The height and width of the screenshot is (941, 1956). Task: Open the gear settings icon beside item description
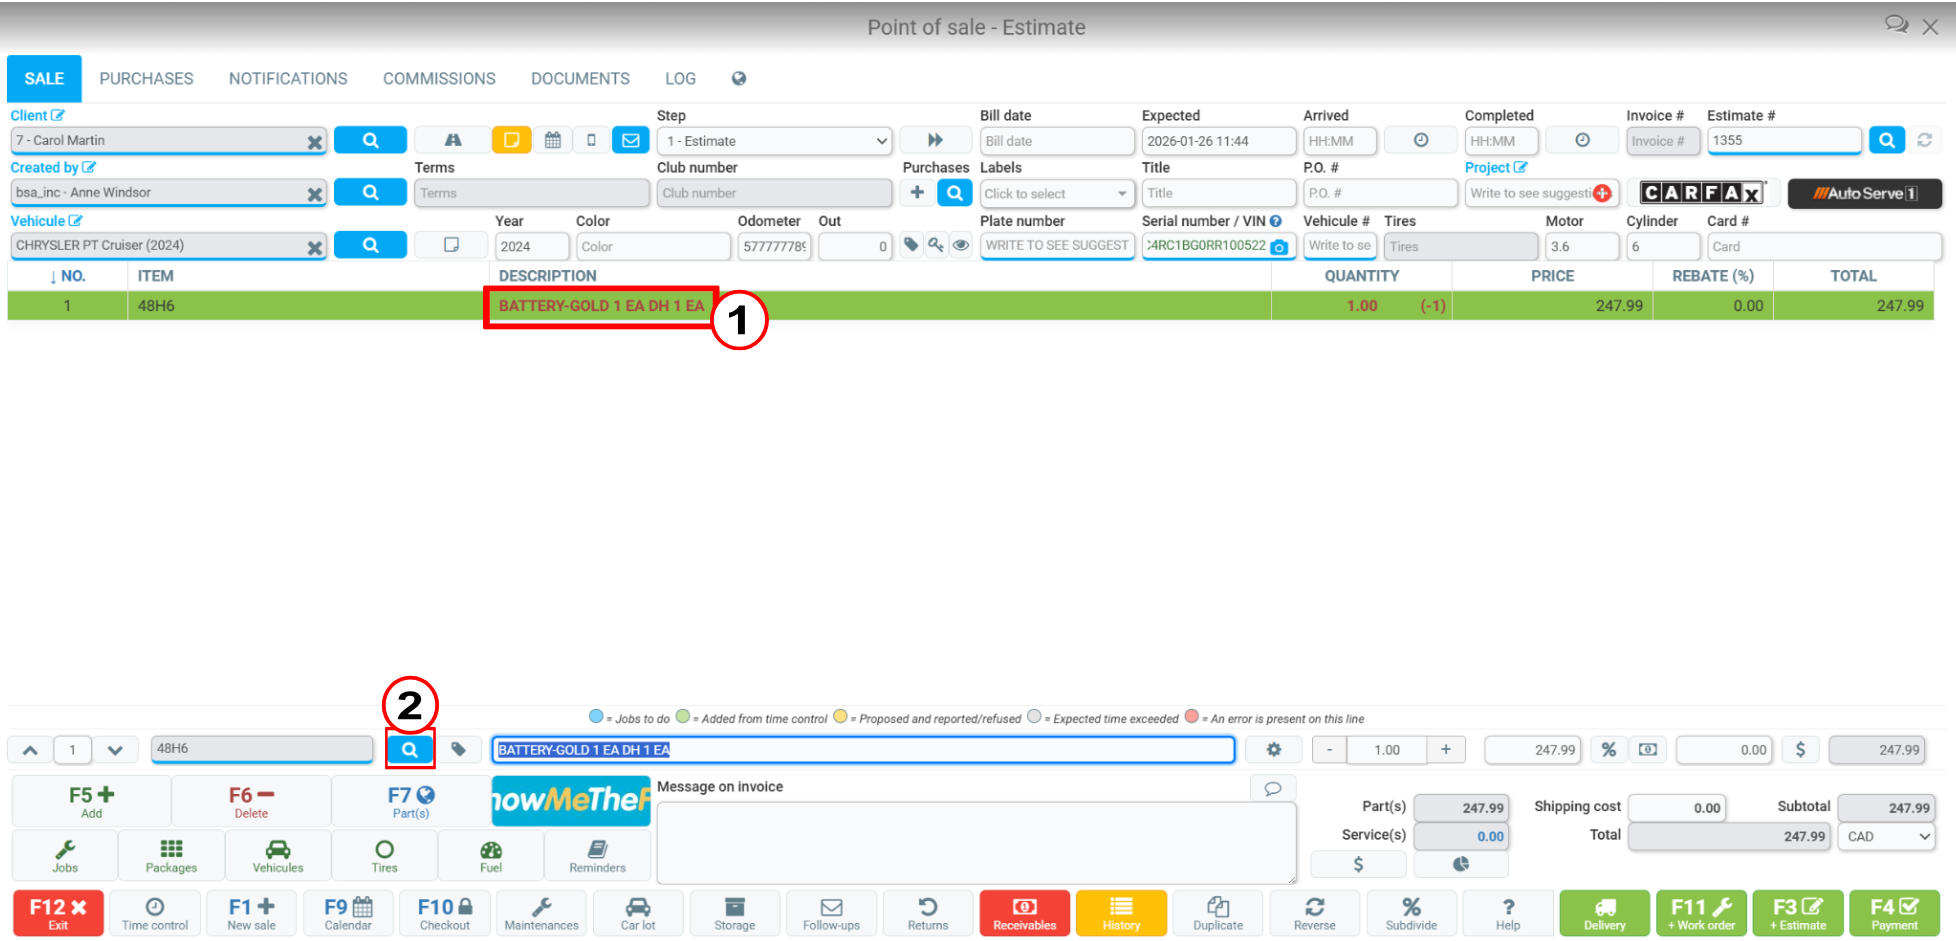click(1273, 749)
